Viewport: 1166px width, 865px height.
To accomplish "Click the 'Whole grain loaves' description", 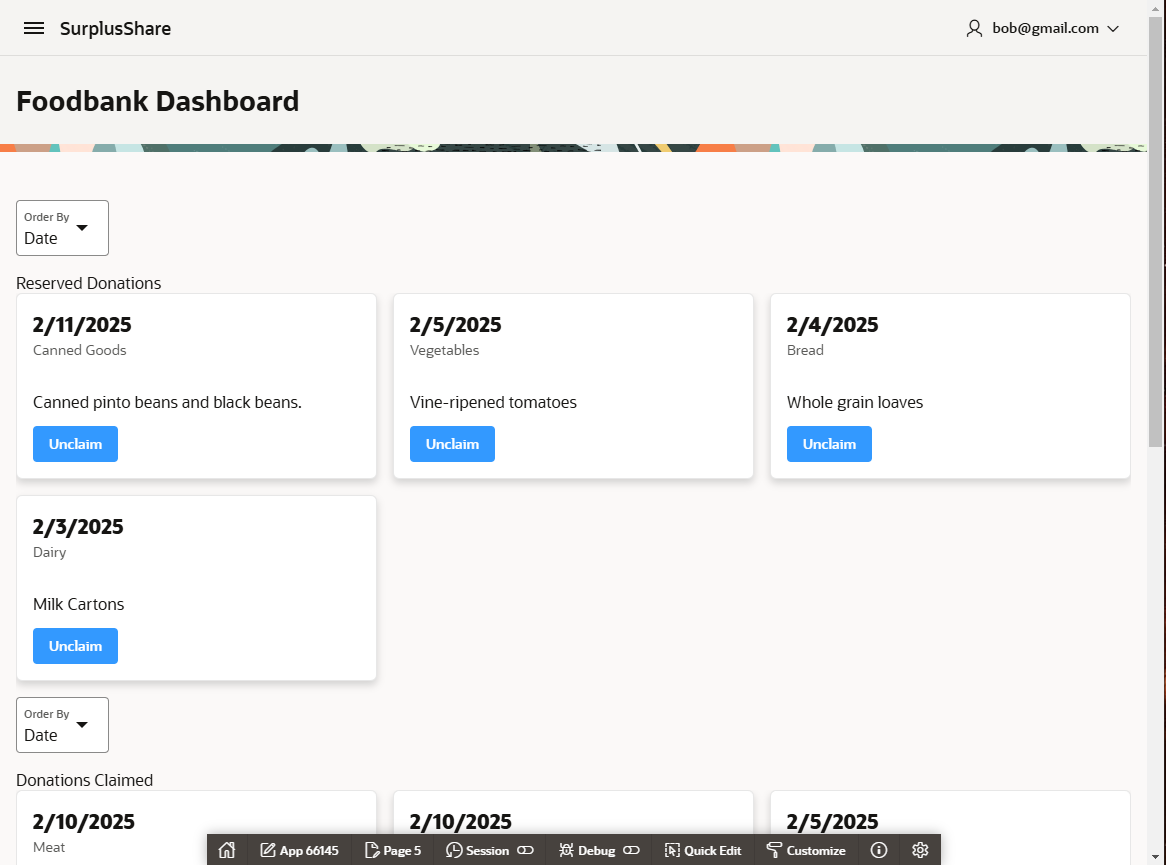I will [x=855, y=402].
